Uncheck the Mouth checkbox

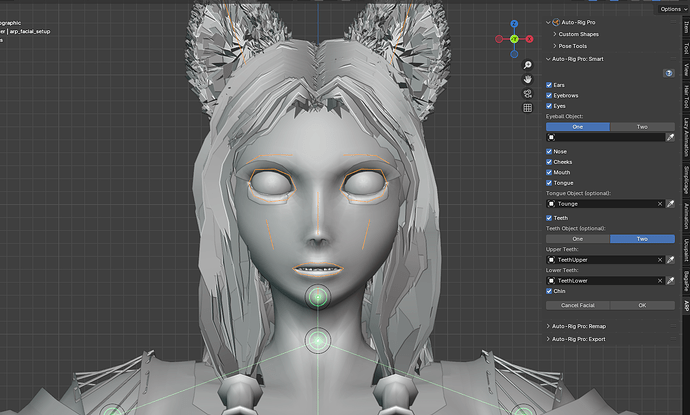(x=549, y=173)
